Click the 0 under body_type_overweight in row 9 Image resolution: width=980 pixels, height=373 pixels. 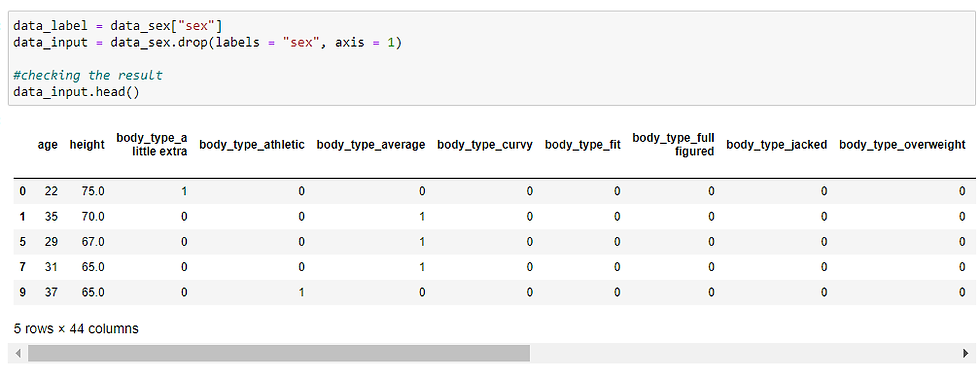coord(962,292)
